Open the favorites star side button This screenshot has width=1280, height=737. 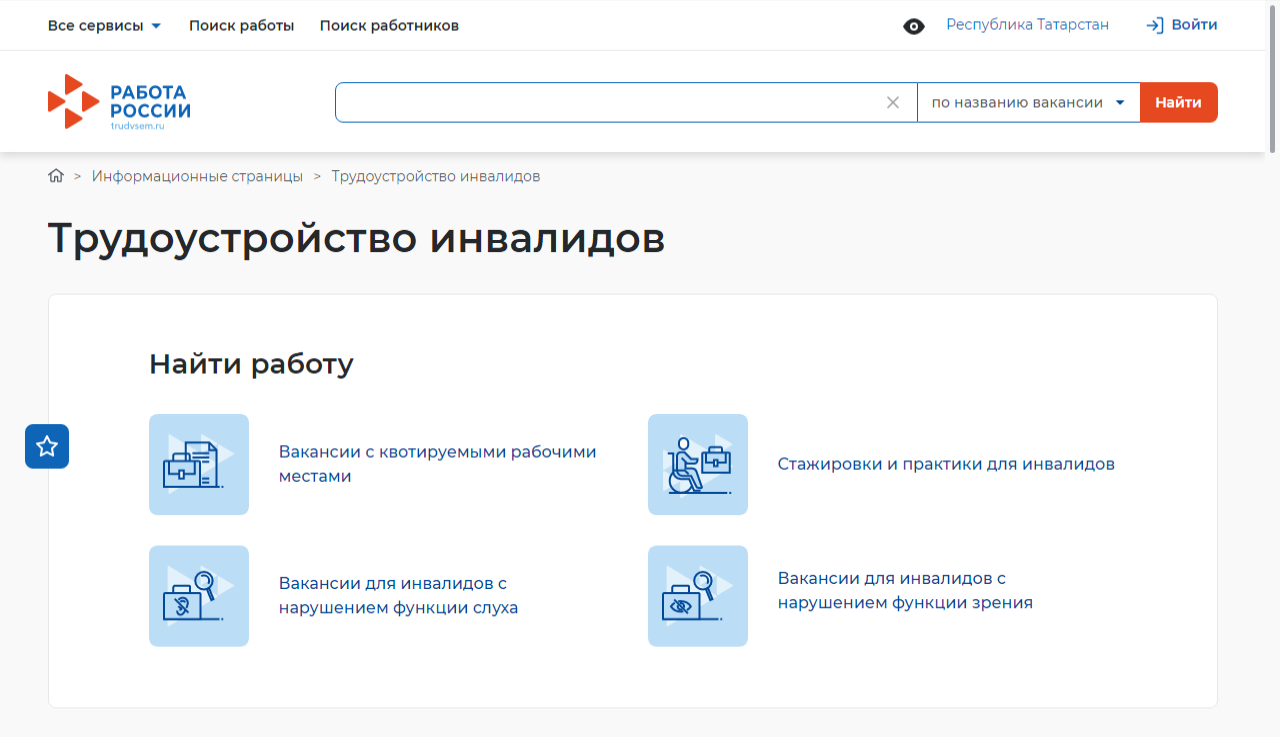point(47,446)
